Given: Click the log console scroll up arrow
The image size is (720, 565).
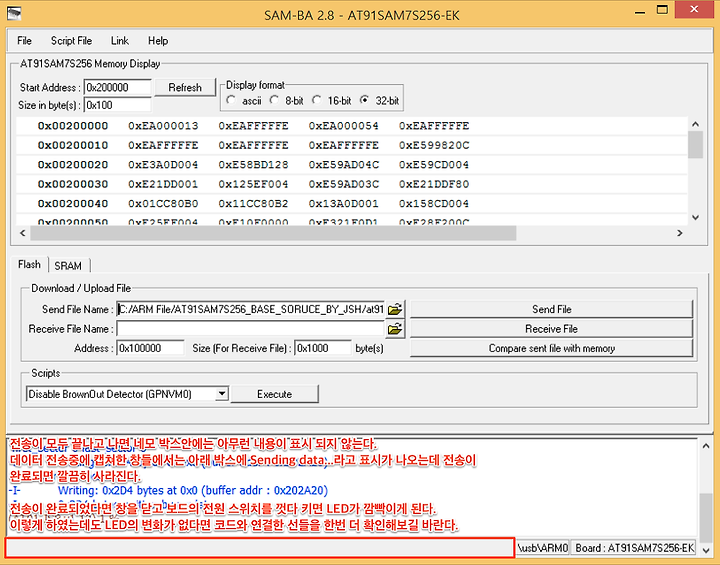Looking at the screenshot, I should [x=706, y=446].
